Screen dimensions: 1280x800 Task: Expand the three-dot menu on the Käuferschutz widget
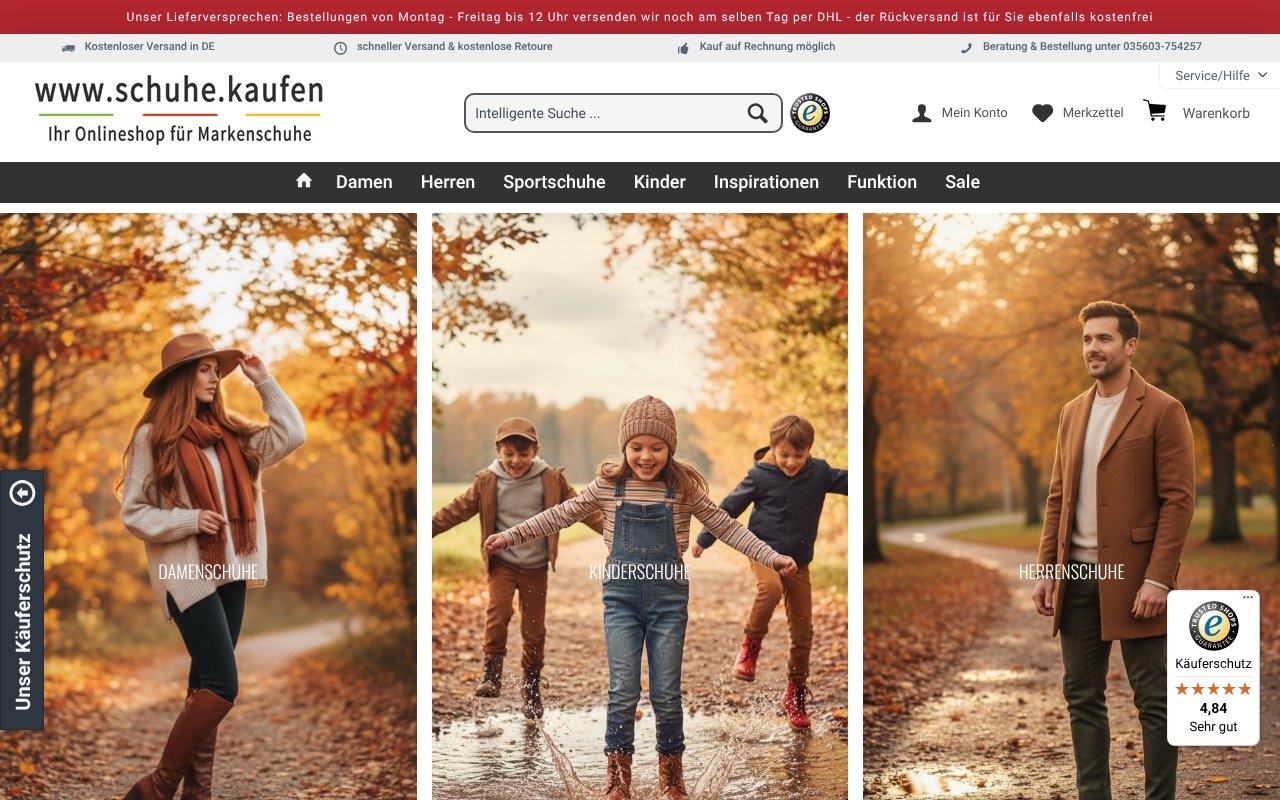point(1247,597)
